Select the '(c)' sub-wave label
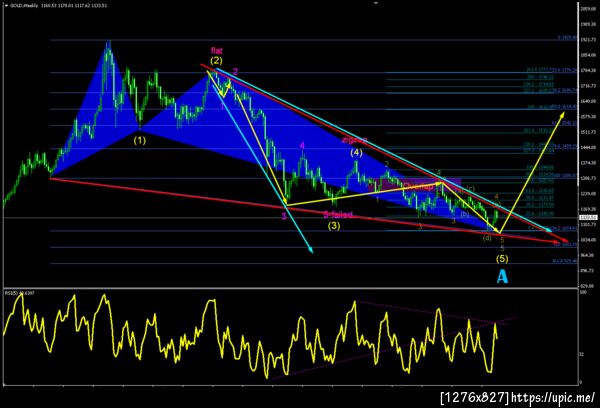Screen dimensions: 600x408 [x=471, y=189]
